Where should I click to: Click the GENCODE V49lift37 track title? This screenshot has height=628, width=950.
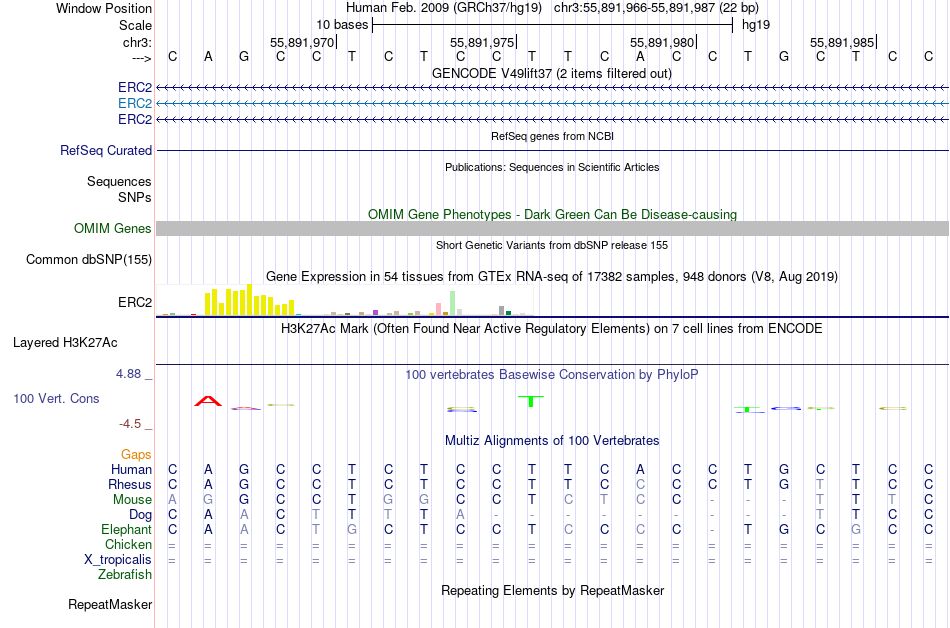click(552, 74)
